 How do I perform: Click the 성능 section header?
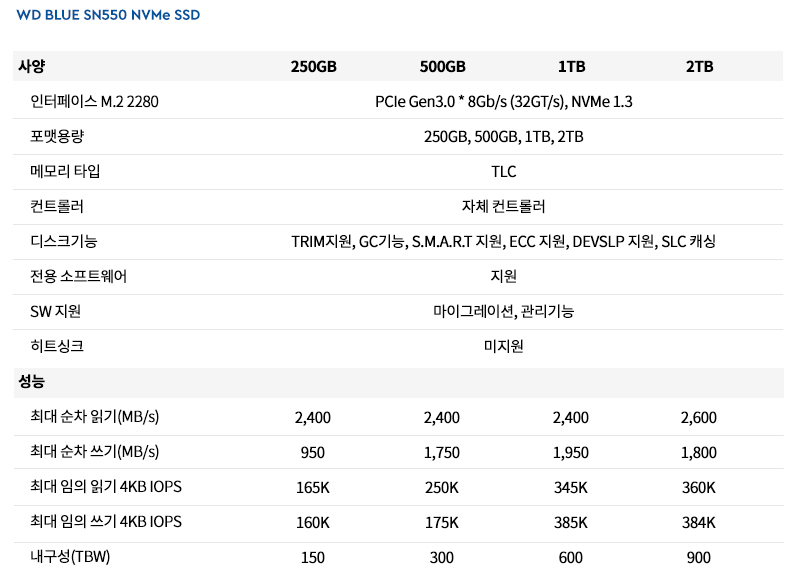pyautogui.click(x=32, y=381)
